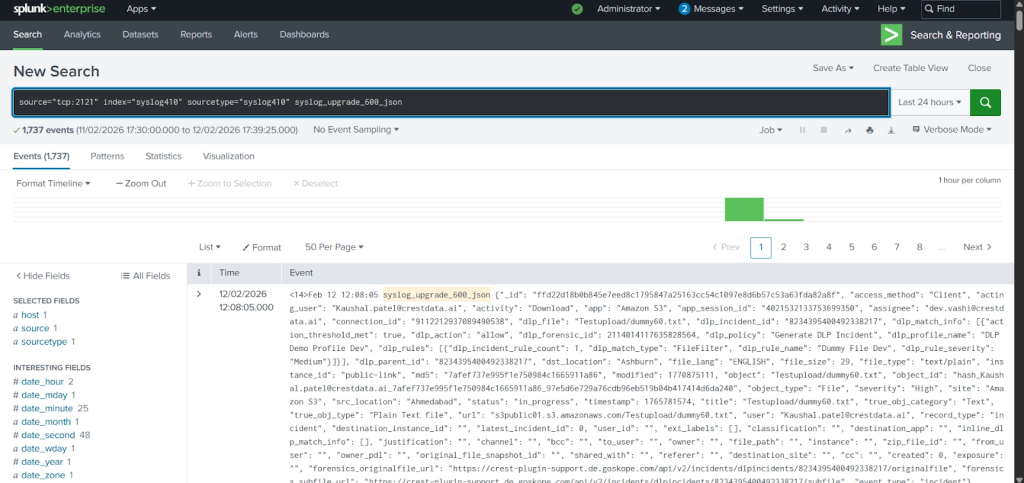This screenshot has width=1024, height=483.
Task: Change the Verbose Mode search mode
Action: 952,130
